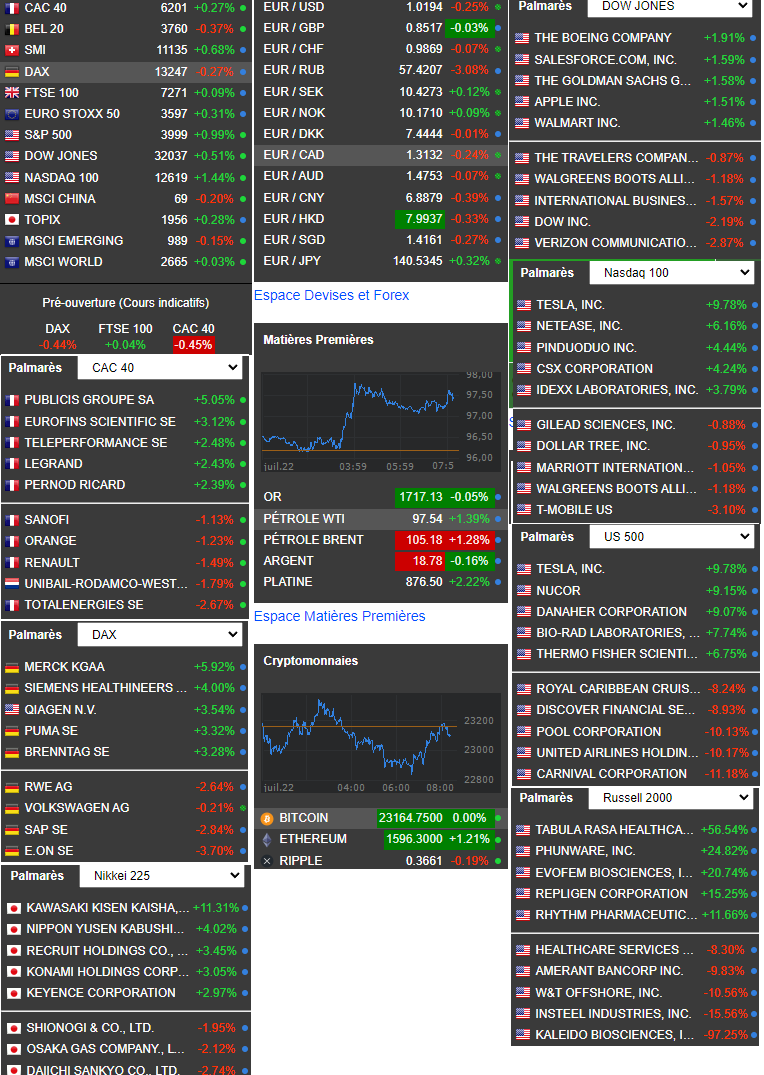Click the China flag icon beside MSCI CHINA
The width and height of the screenshot is (764, 1075).
click(x=12, y=199)
